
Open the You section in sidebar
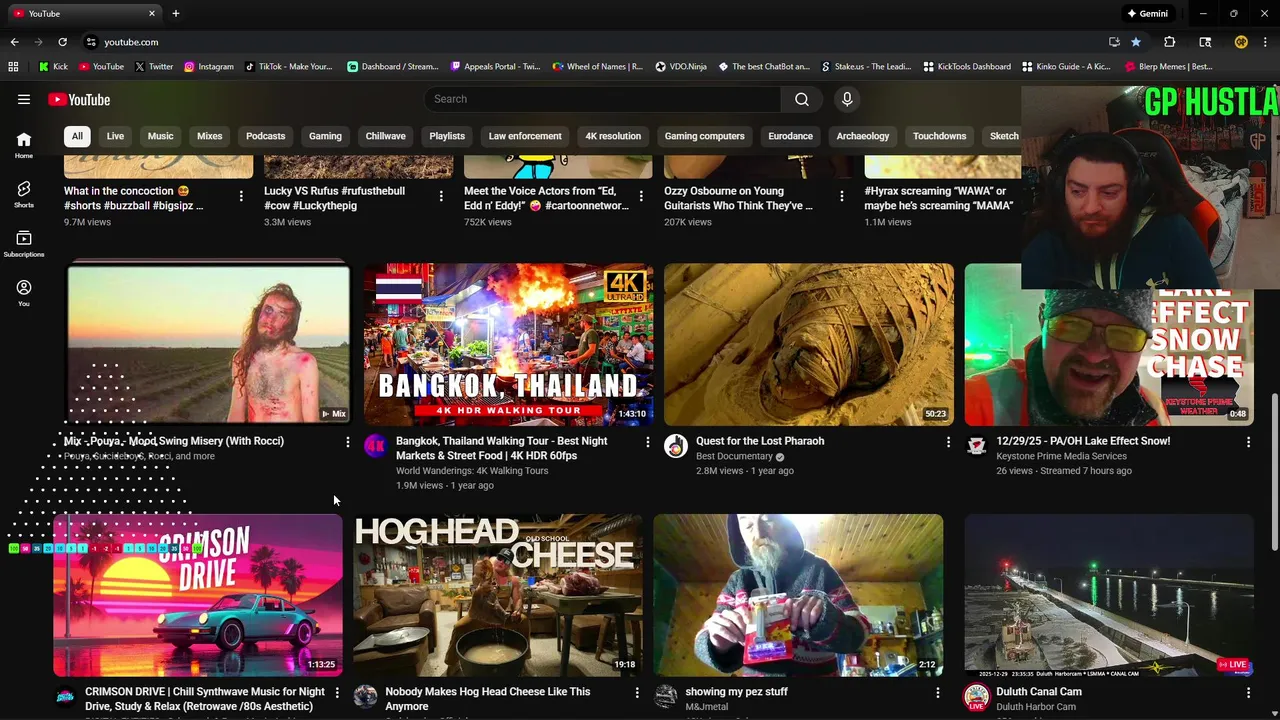point(24,292)
